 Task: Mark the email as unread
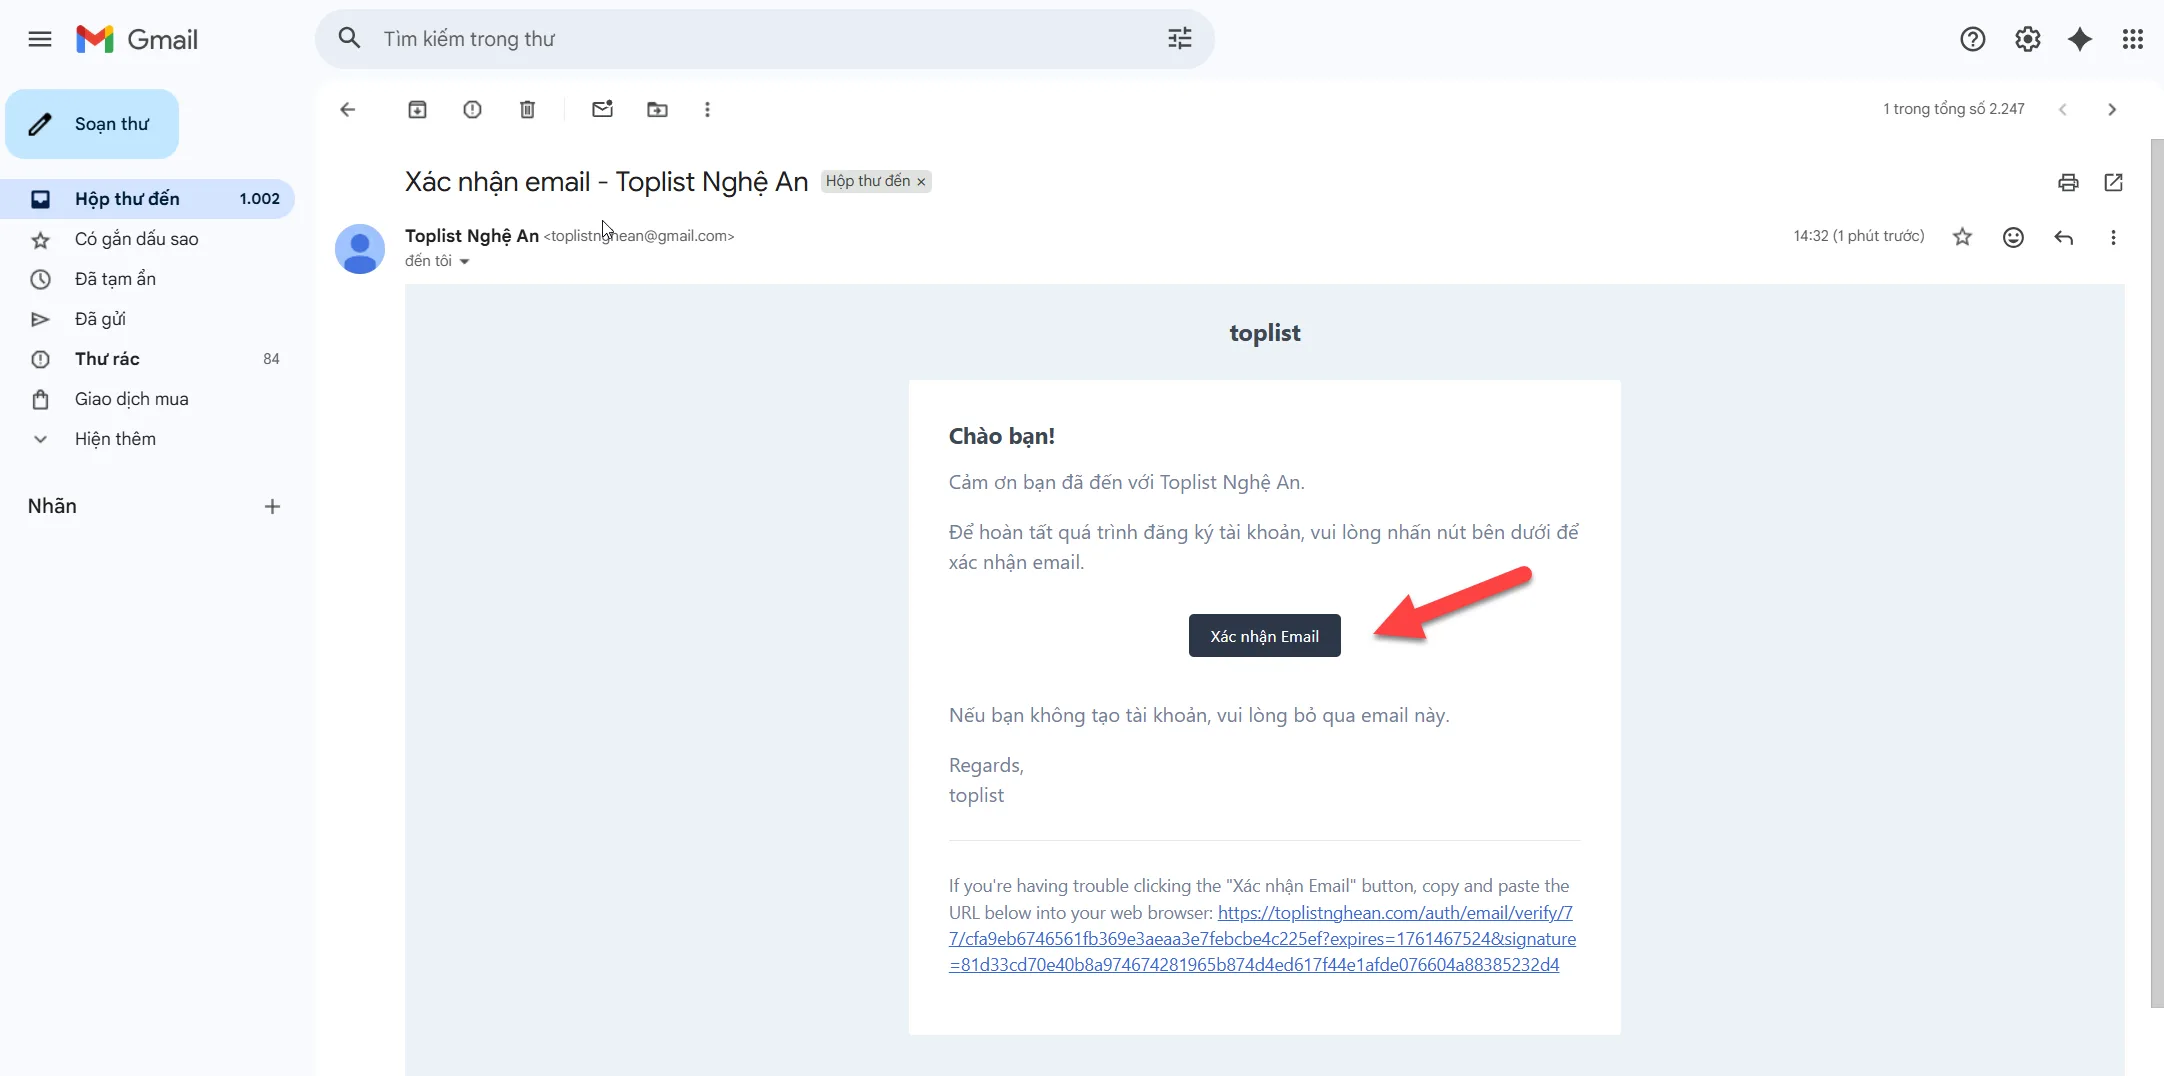click(602, 110)
